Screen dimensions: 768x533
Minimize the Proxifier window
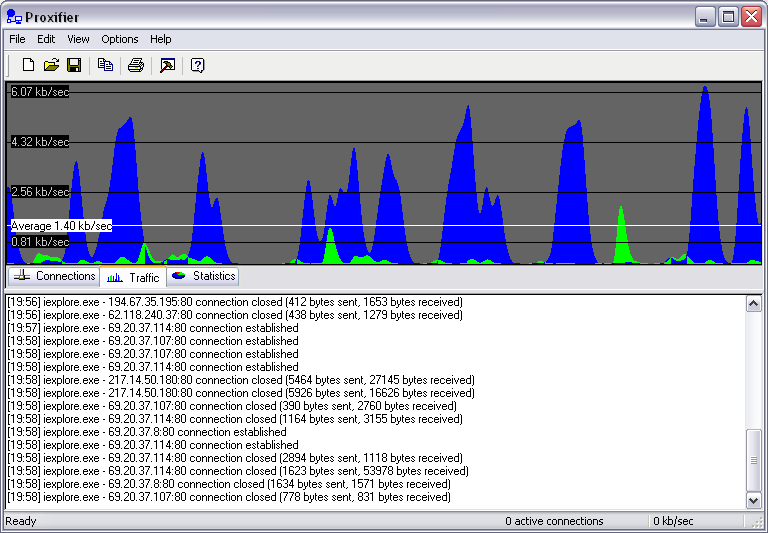[705, 17]
